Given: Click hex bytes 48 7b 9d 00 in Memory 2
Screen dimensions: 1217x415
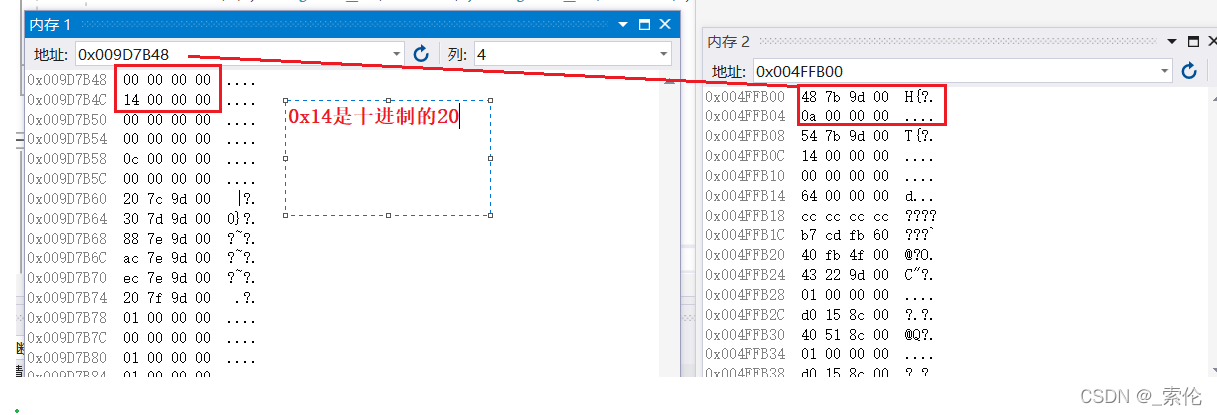Looking at the screenshot, I should 845,97.
